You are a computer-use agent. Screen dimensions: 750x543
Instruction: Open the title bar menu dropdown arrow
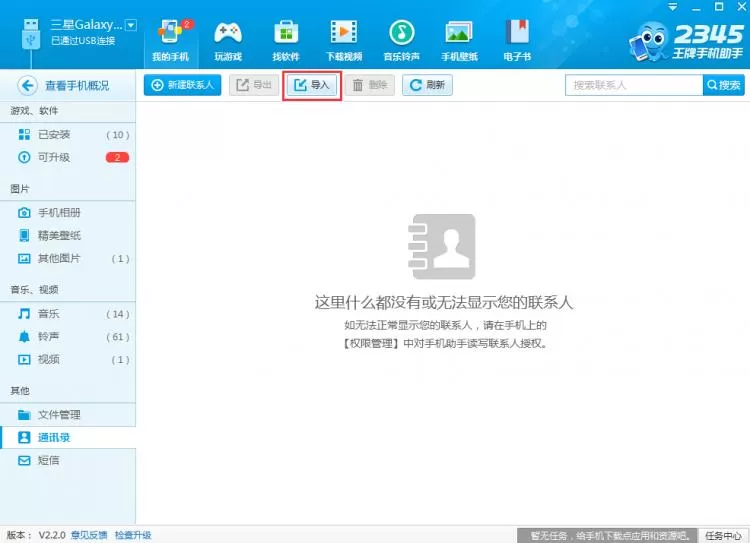click(x=673, y=7)
